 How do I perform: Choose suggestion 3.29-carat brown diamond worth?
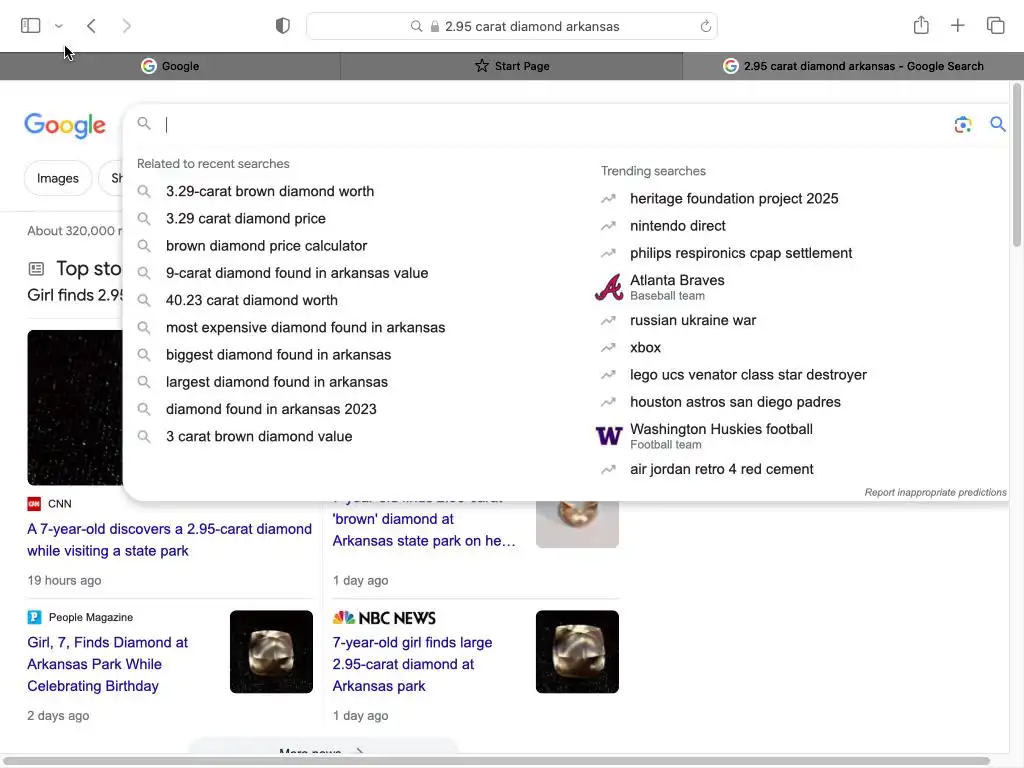click(x=270, y=191)
